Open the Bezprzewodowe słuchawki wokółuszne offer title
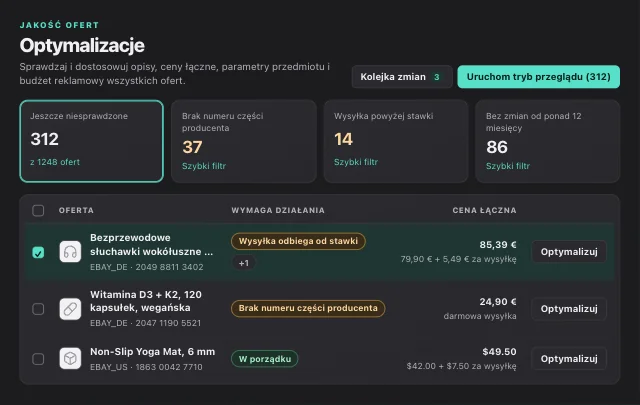640x405 pixels. [151, 245]
